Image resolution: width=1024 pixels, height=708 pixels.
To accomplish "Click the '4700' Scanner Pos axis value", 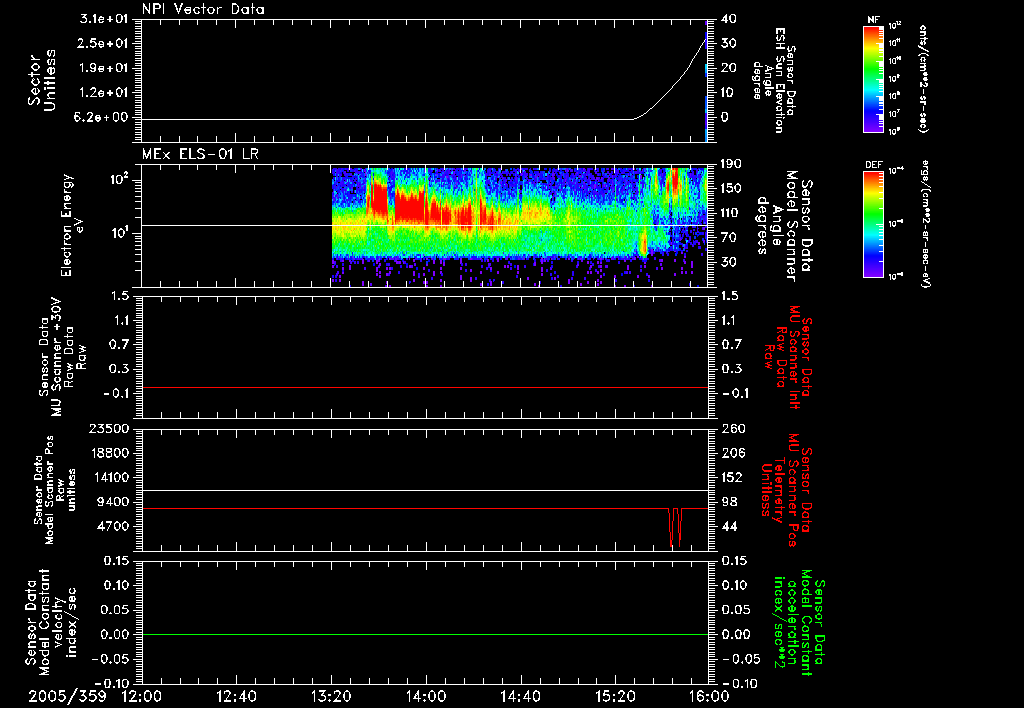I will pos(113,526).
